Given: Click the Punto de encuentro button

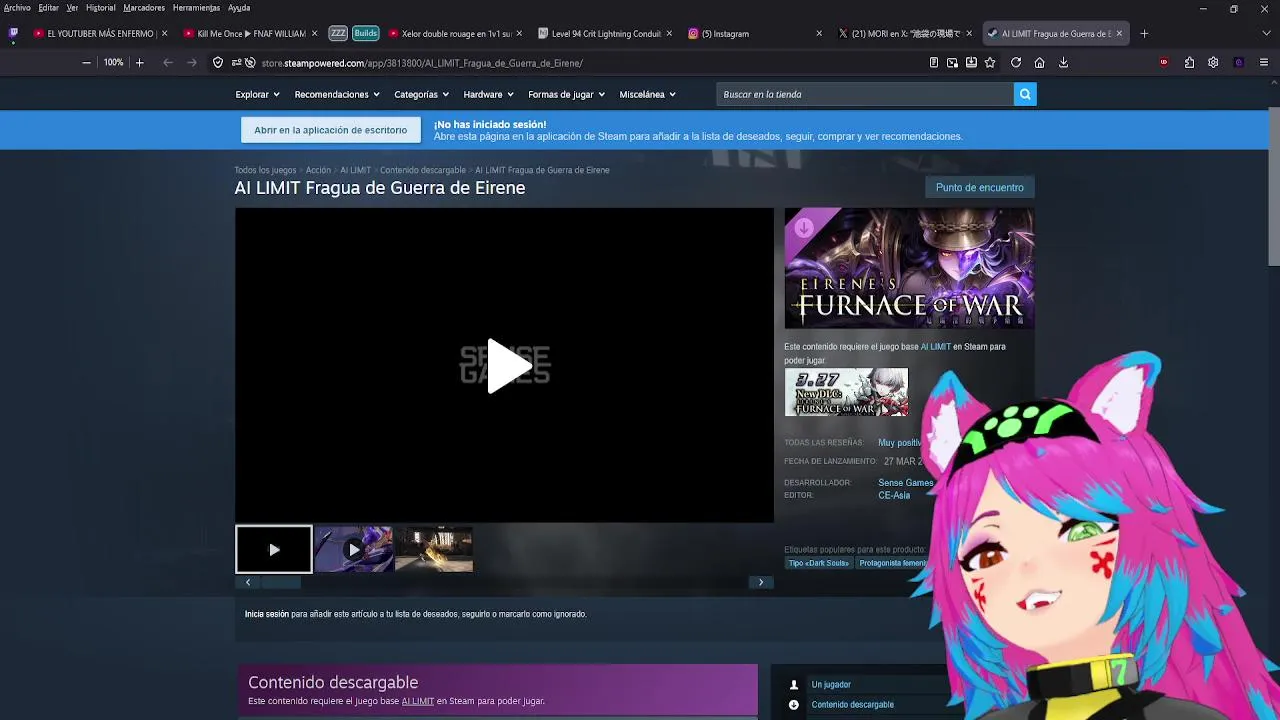Looking at the screenshot, I should (979, 187).
